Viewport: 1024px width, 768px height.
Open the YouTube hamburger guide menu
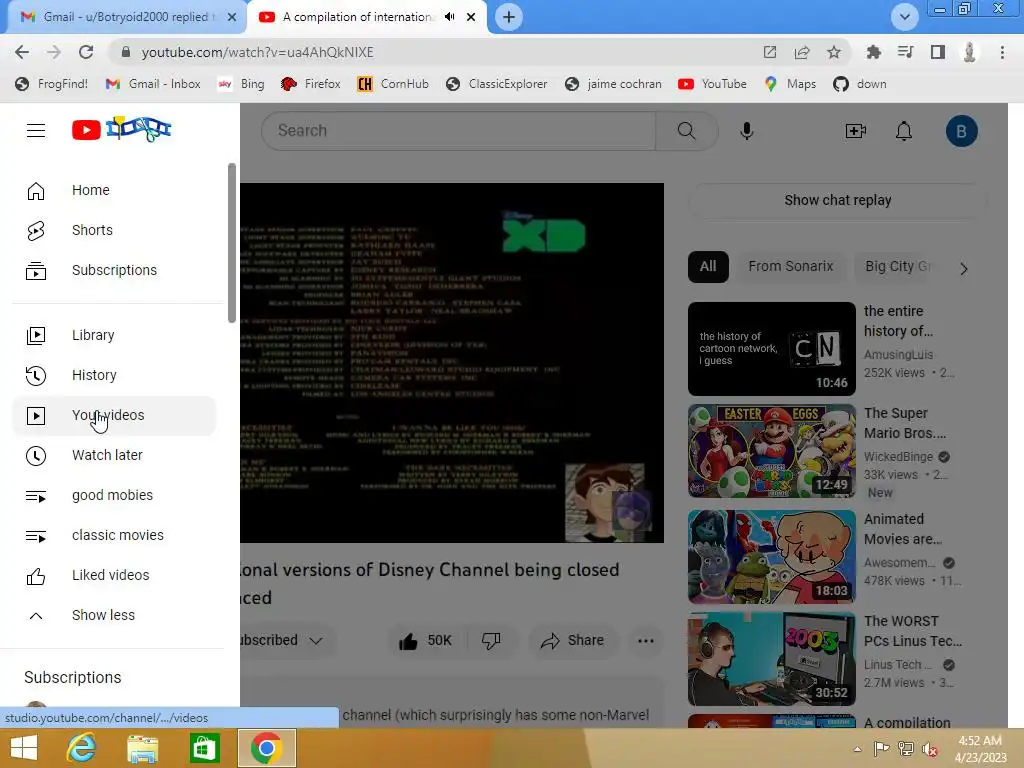point(36,131)
